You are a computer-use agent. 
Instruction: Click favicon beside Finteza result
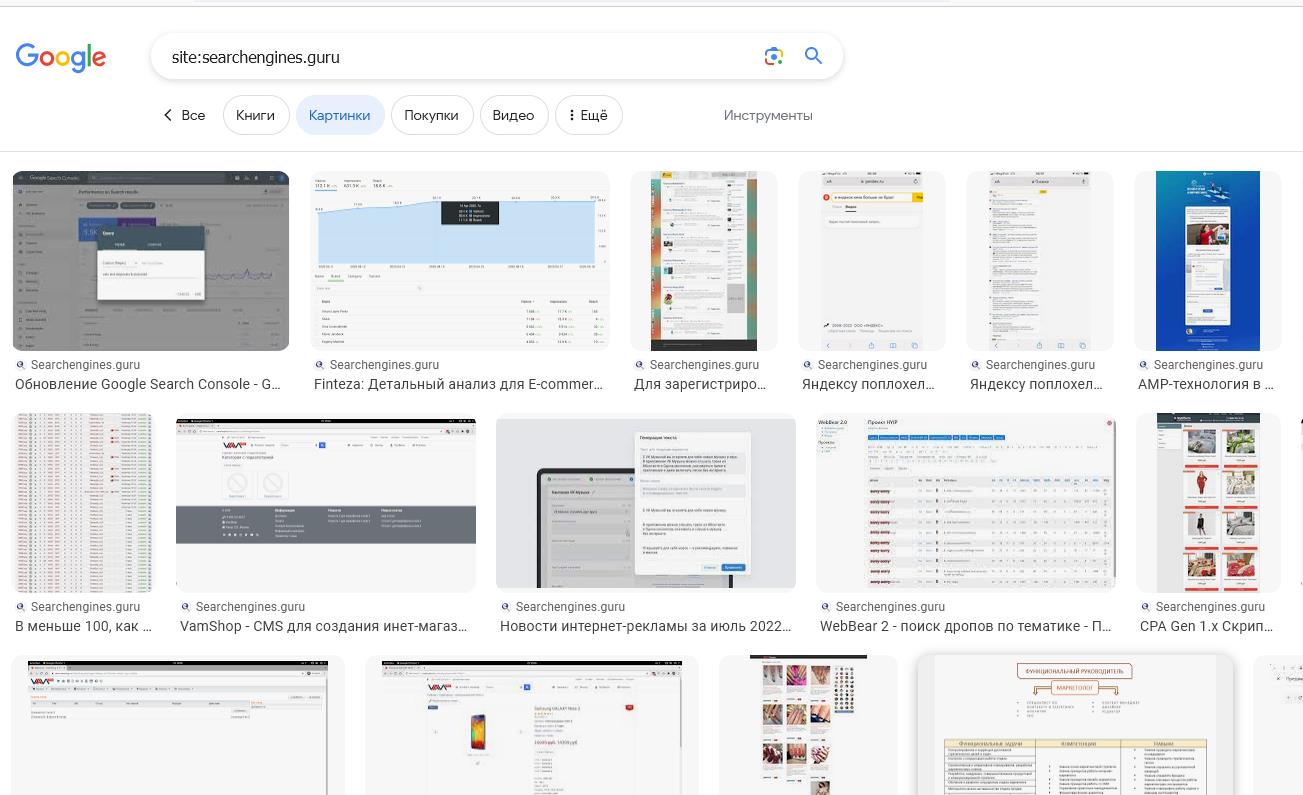pyautogui.click(x=320, y=365)
